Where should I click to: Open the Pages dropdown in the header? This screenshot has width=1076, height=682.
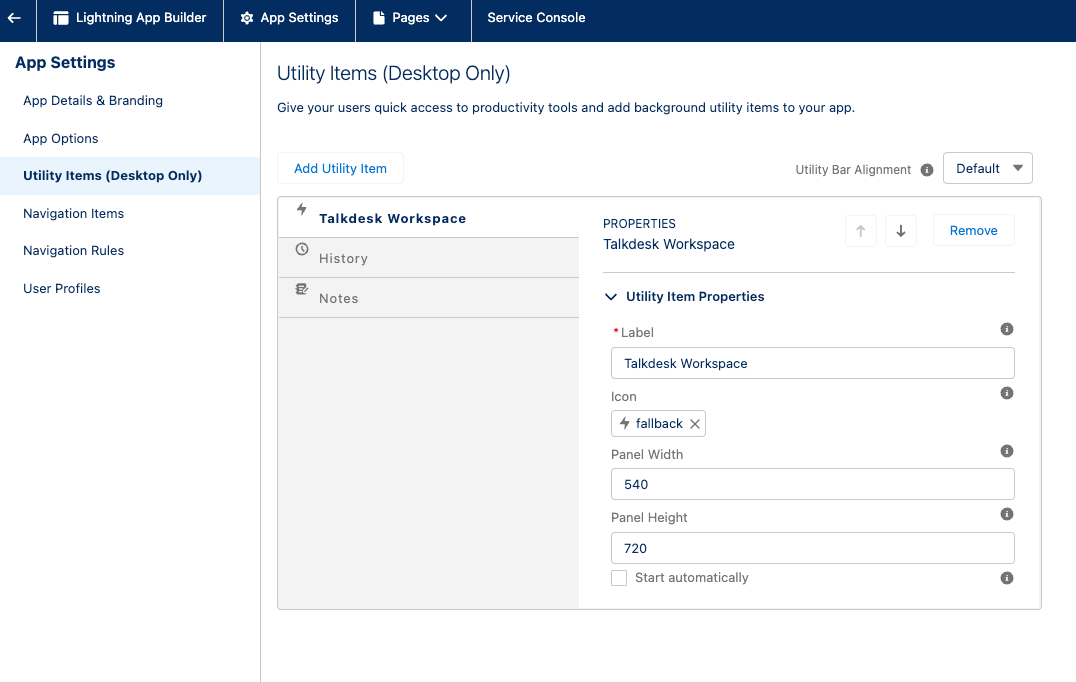point(412,16)
